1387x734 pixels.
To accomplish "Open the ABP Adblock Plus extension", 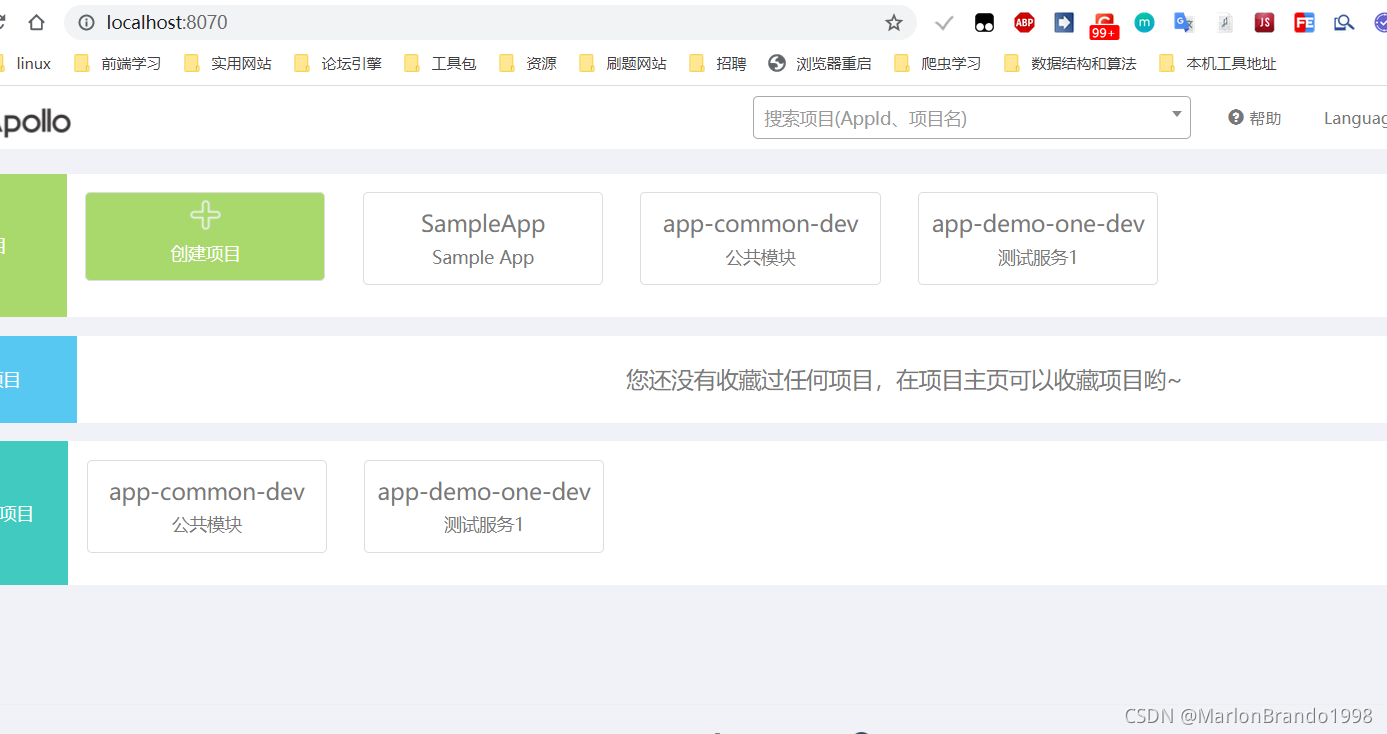I will pos(1024,22).
